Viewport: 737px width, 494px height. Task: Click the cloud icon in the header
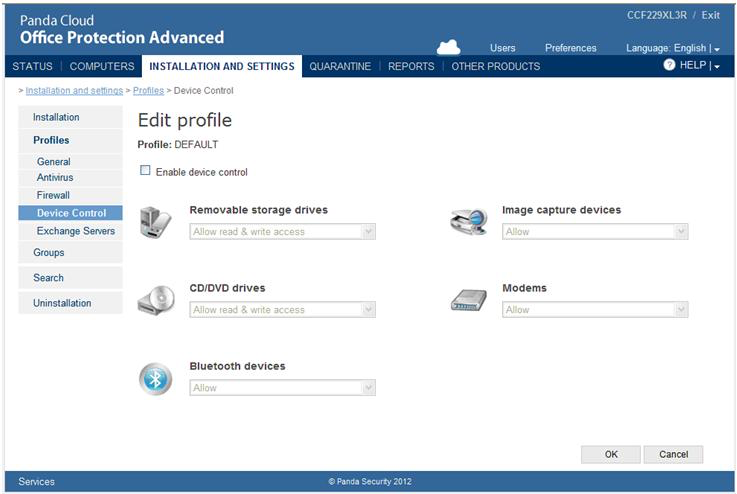click(x=448, y=47)
